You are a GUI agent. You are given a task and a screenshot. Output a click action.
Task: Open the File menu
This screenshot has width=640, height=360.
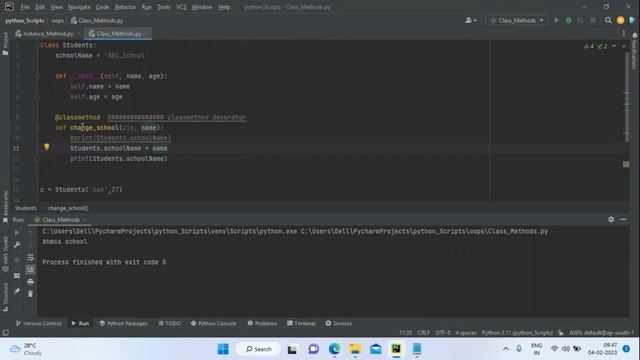(x=25, y=7)
